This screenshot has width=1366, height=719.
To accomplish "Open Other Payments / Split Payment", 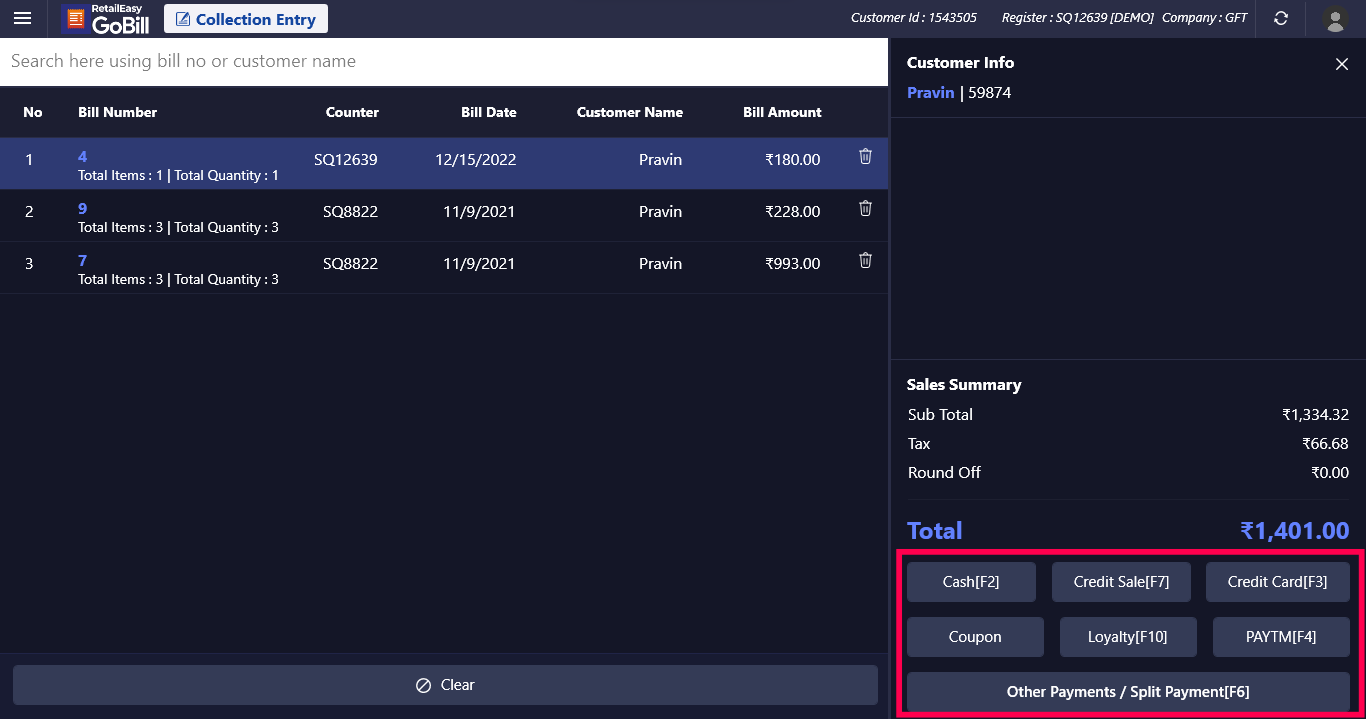I will point(1128,692).
